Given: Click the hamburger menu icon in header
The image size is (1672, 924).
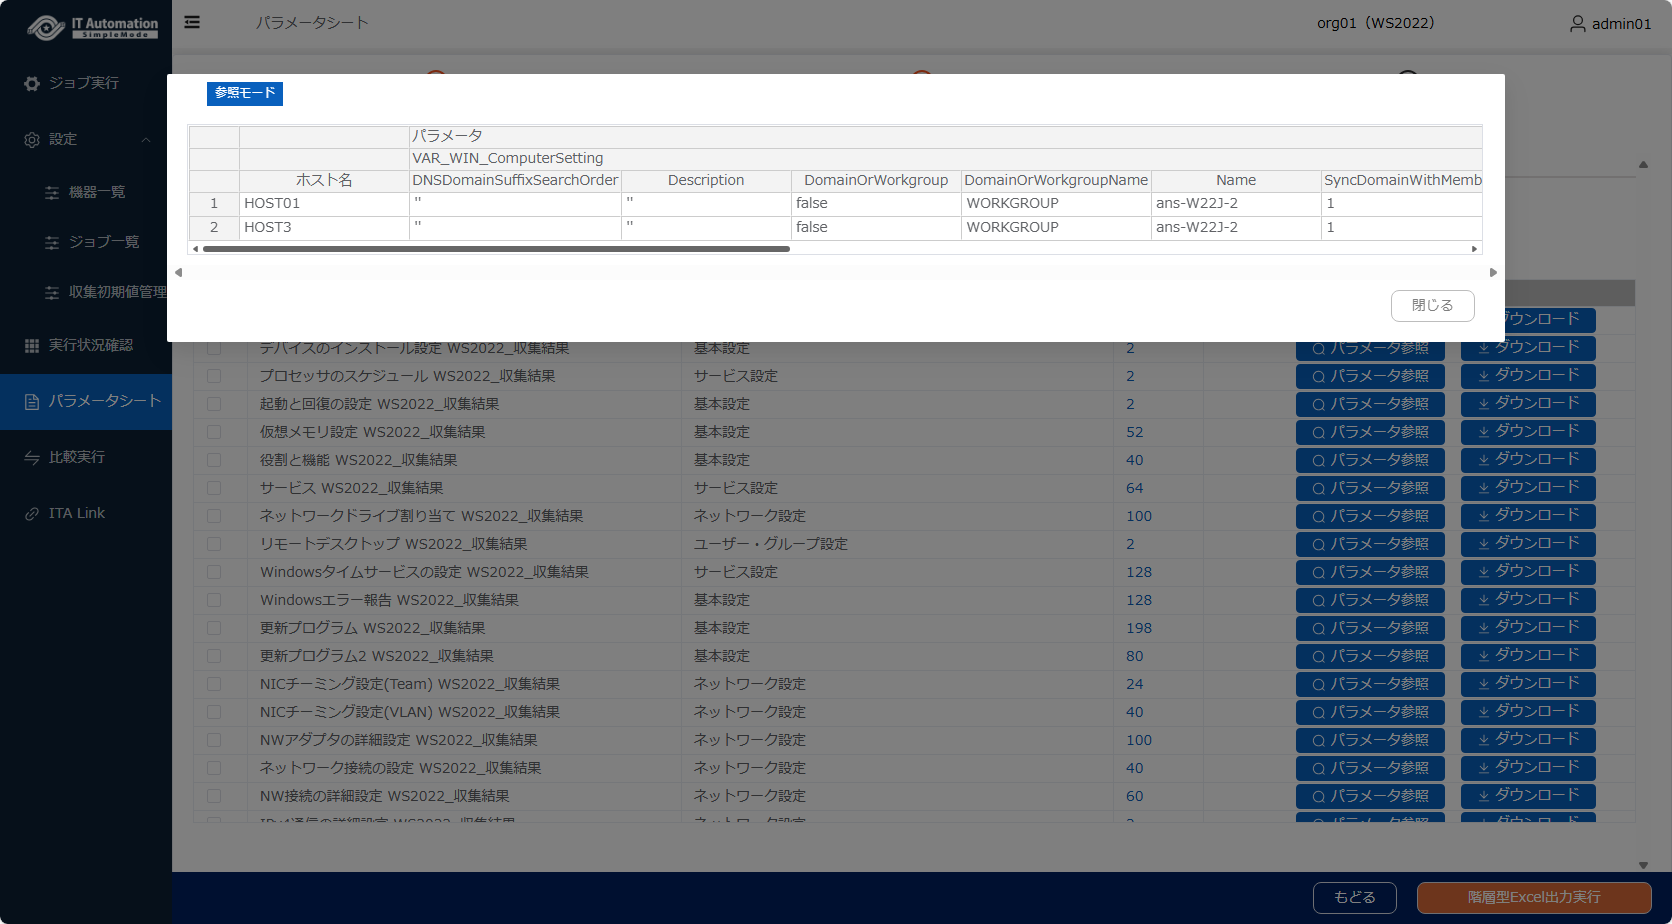Looking at the screenshot, I should [192, 22].
